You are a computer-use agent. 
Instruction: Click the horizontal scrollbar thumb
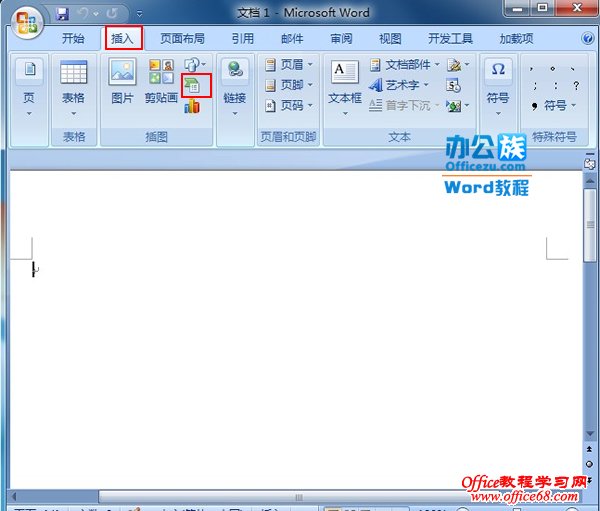(298, 497)
